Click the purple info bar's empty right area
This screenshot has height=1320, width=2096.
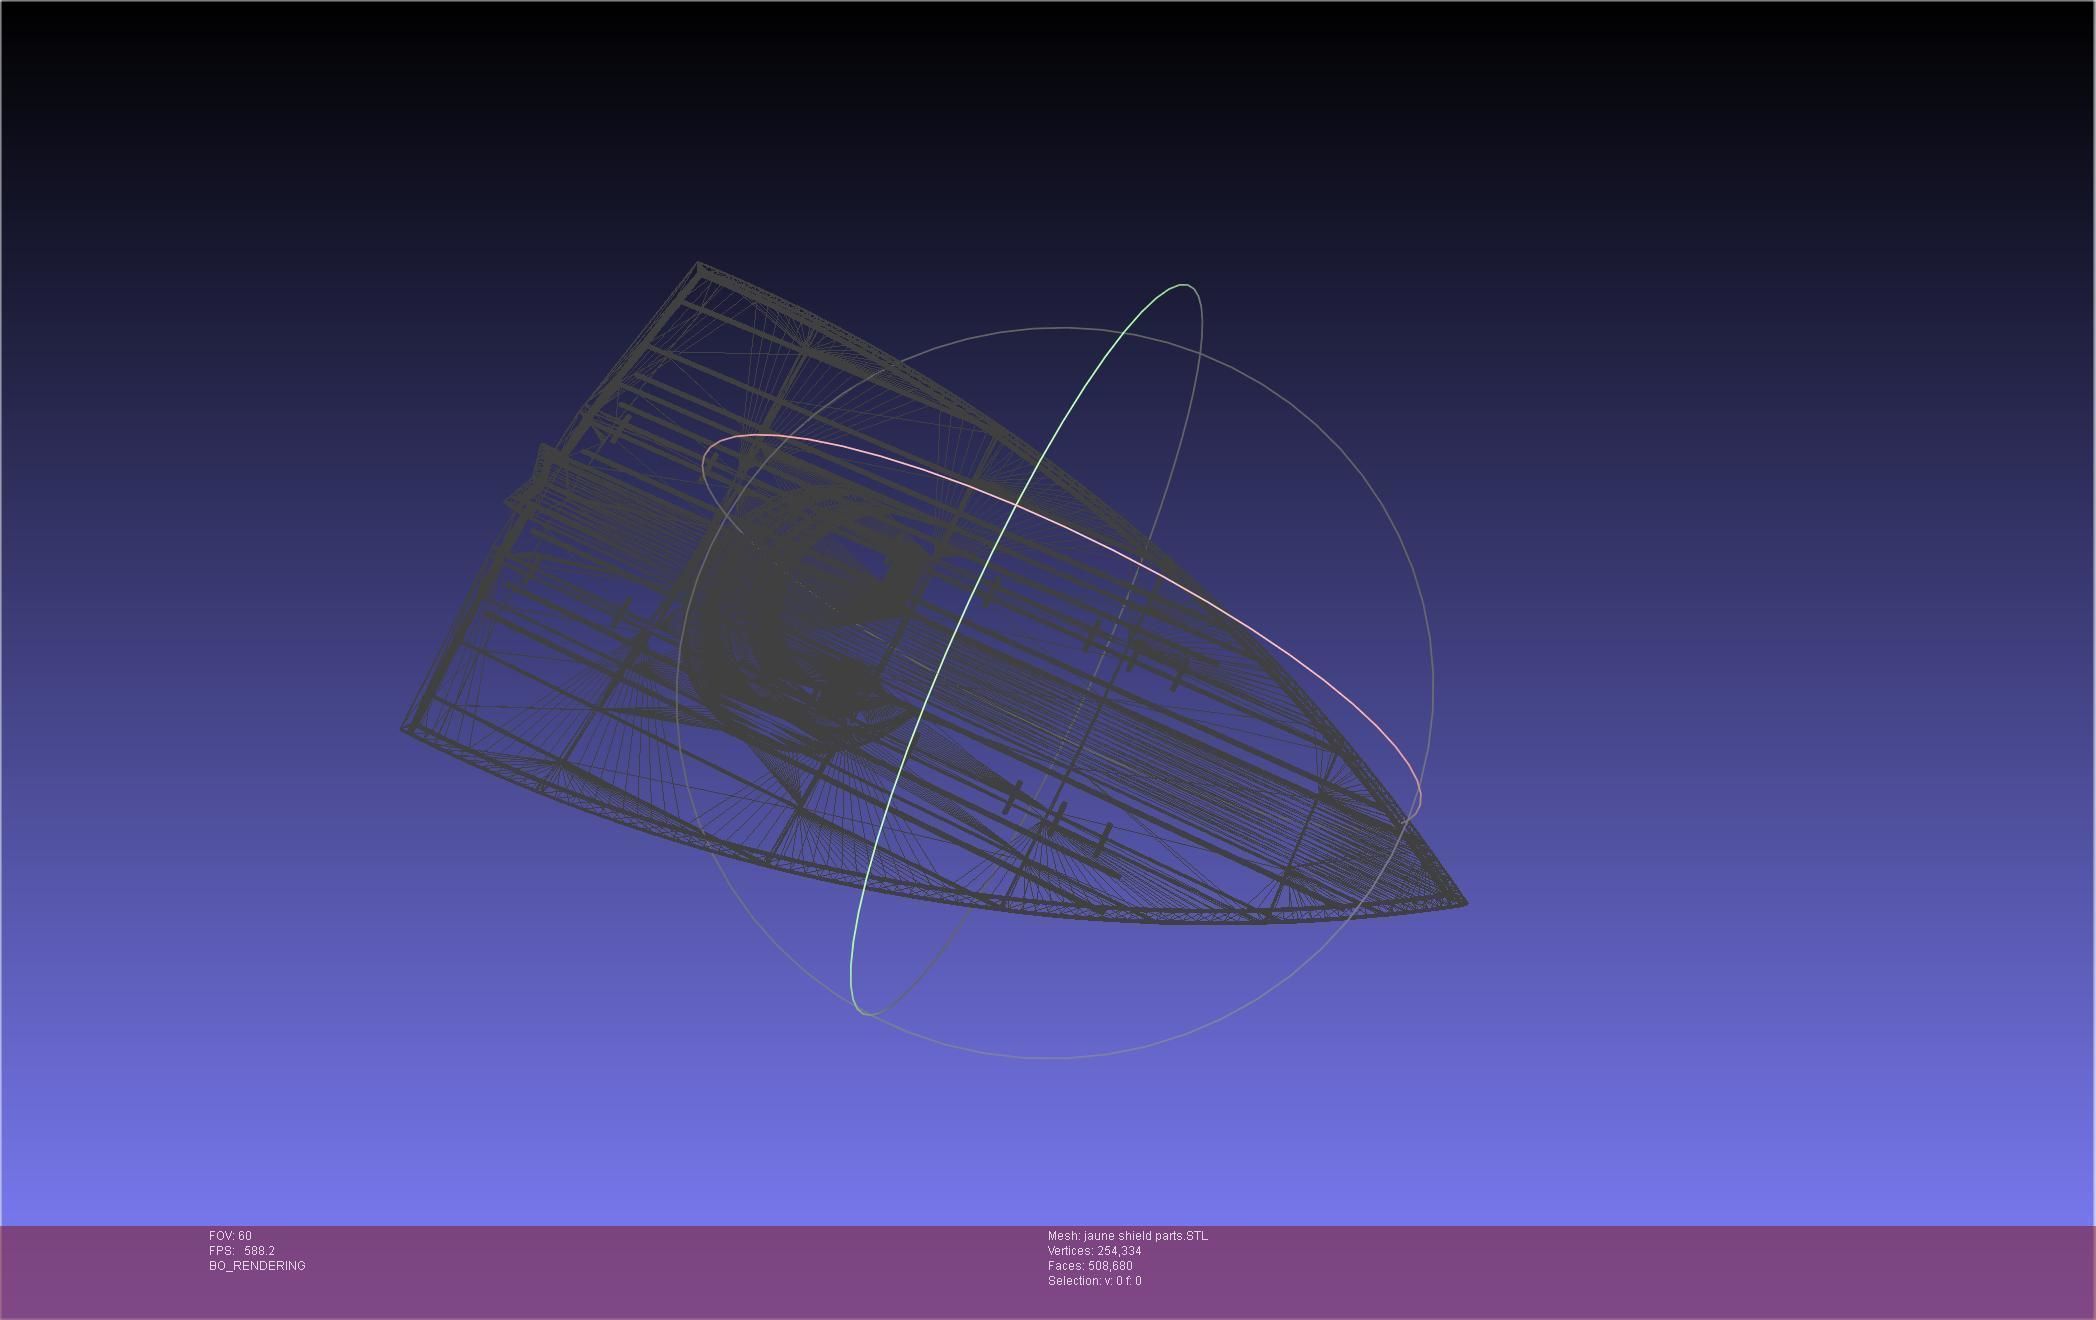coord(1700,1270)
